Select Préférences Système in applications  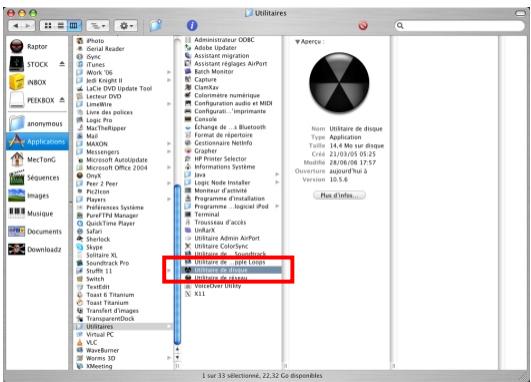(x=115, y=208)
